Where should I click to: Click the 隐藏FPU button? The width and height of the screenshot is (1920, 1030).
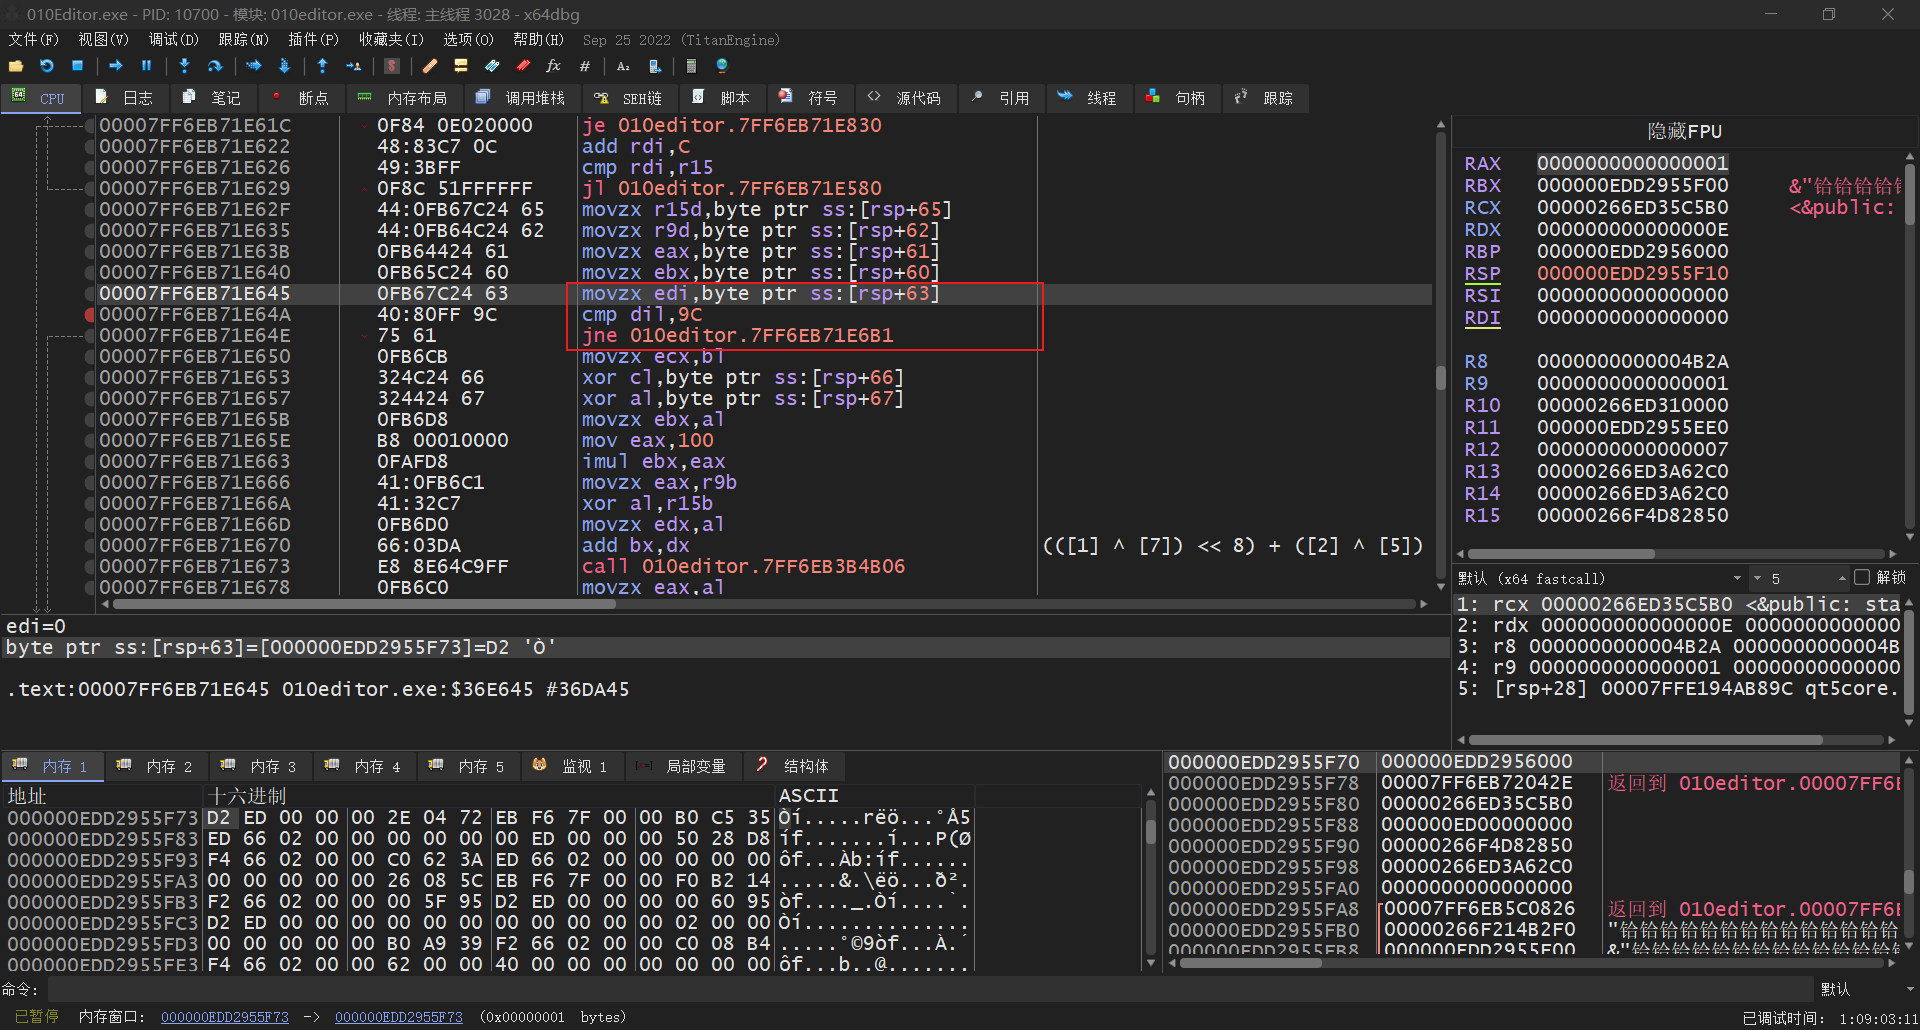(x=1684, y=132)
